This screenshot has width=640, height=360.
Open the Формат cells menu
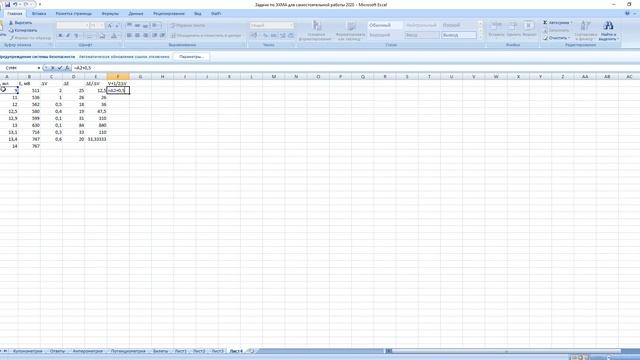[529, 29]
